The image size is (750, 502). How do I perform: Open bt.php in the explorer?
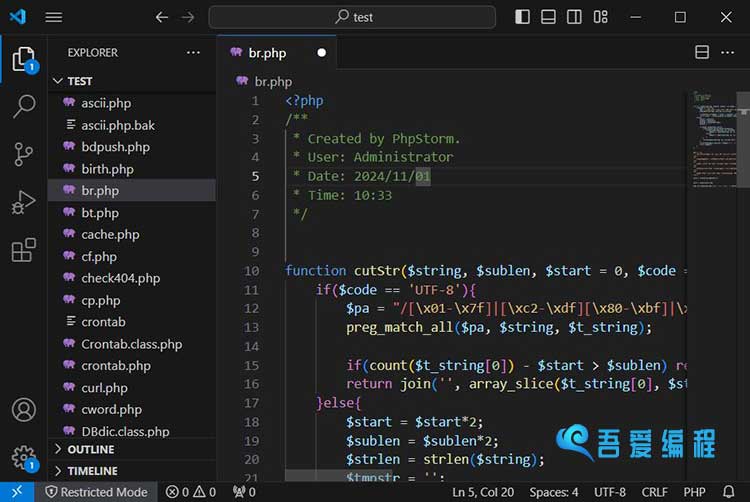[x=132, y=212]
